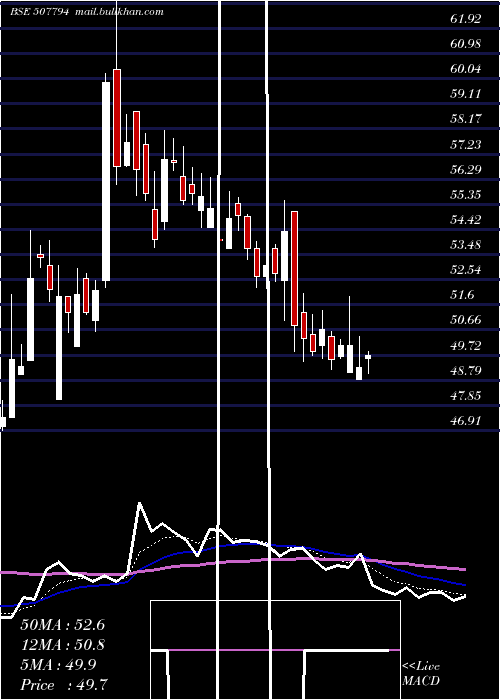Click the 47.85 price axis label
This screenshot has width=500, height=700.
coord(466,396)
